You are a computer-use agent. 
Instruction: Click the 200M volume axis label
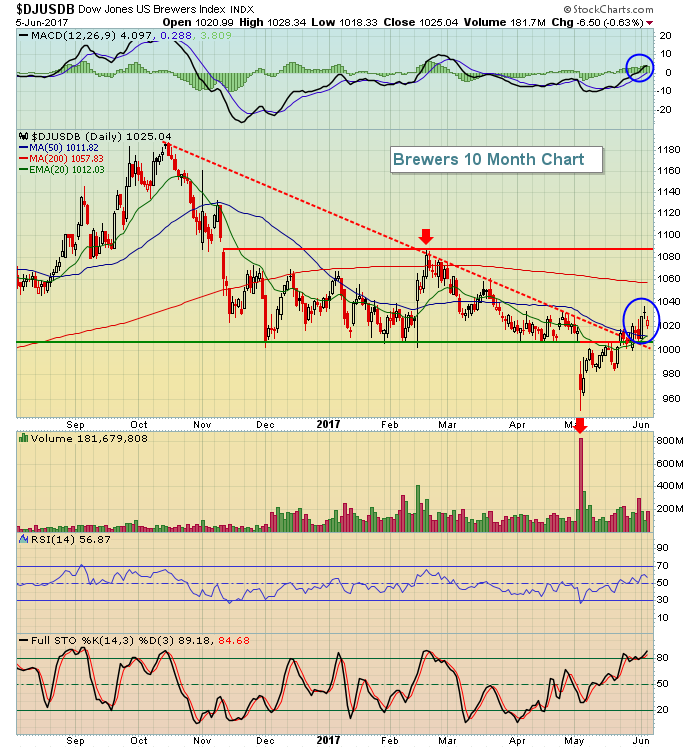pyautogui.click(x=670, y=509)
